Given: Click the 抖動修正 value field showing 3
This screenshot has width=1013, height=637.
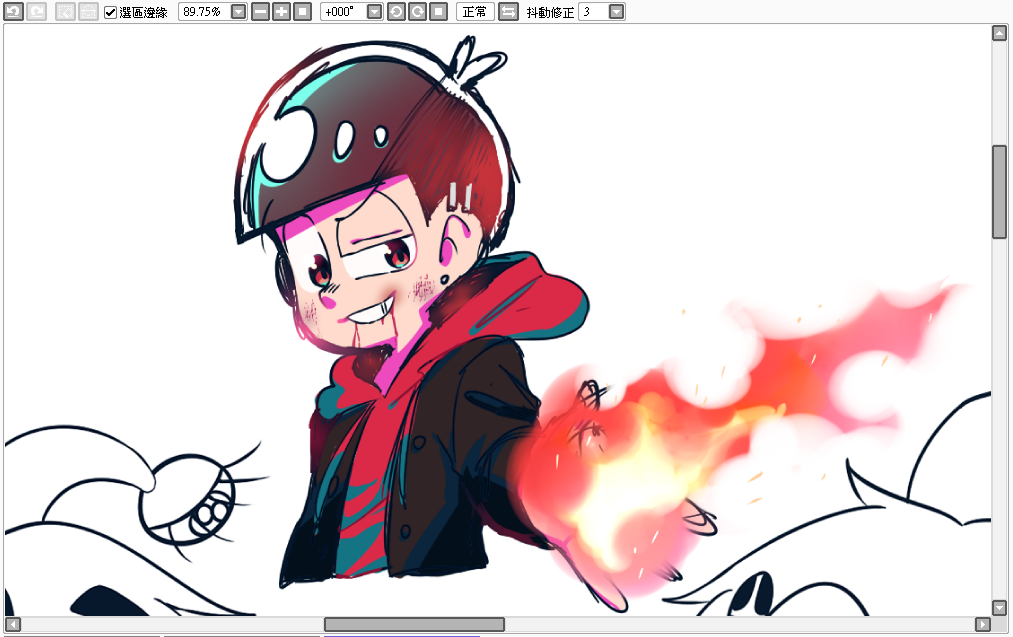Looking at the screenshot, I should pyautogui.click(x=594, y=12).
